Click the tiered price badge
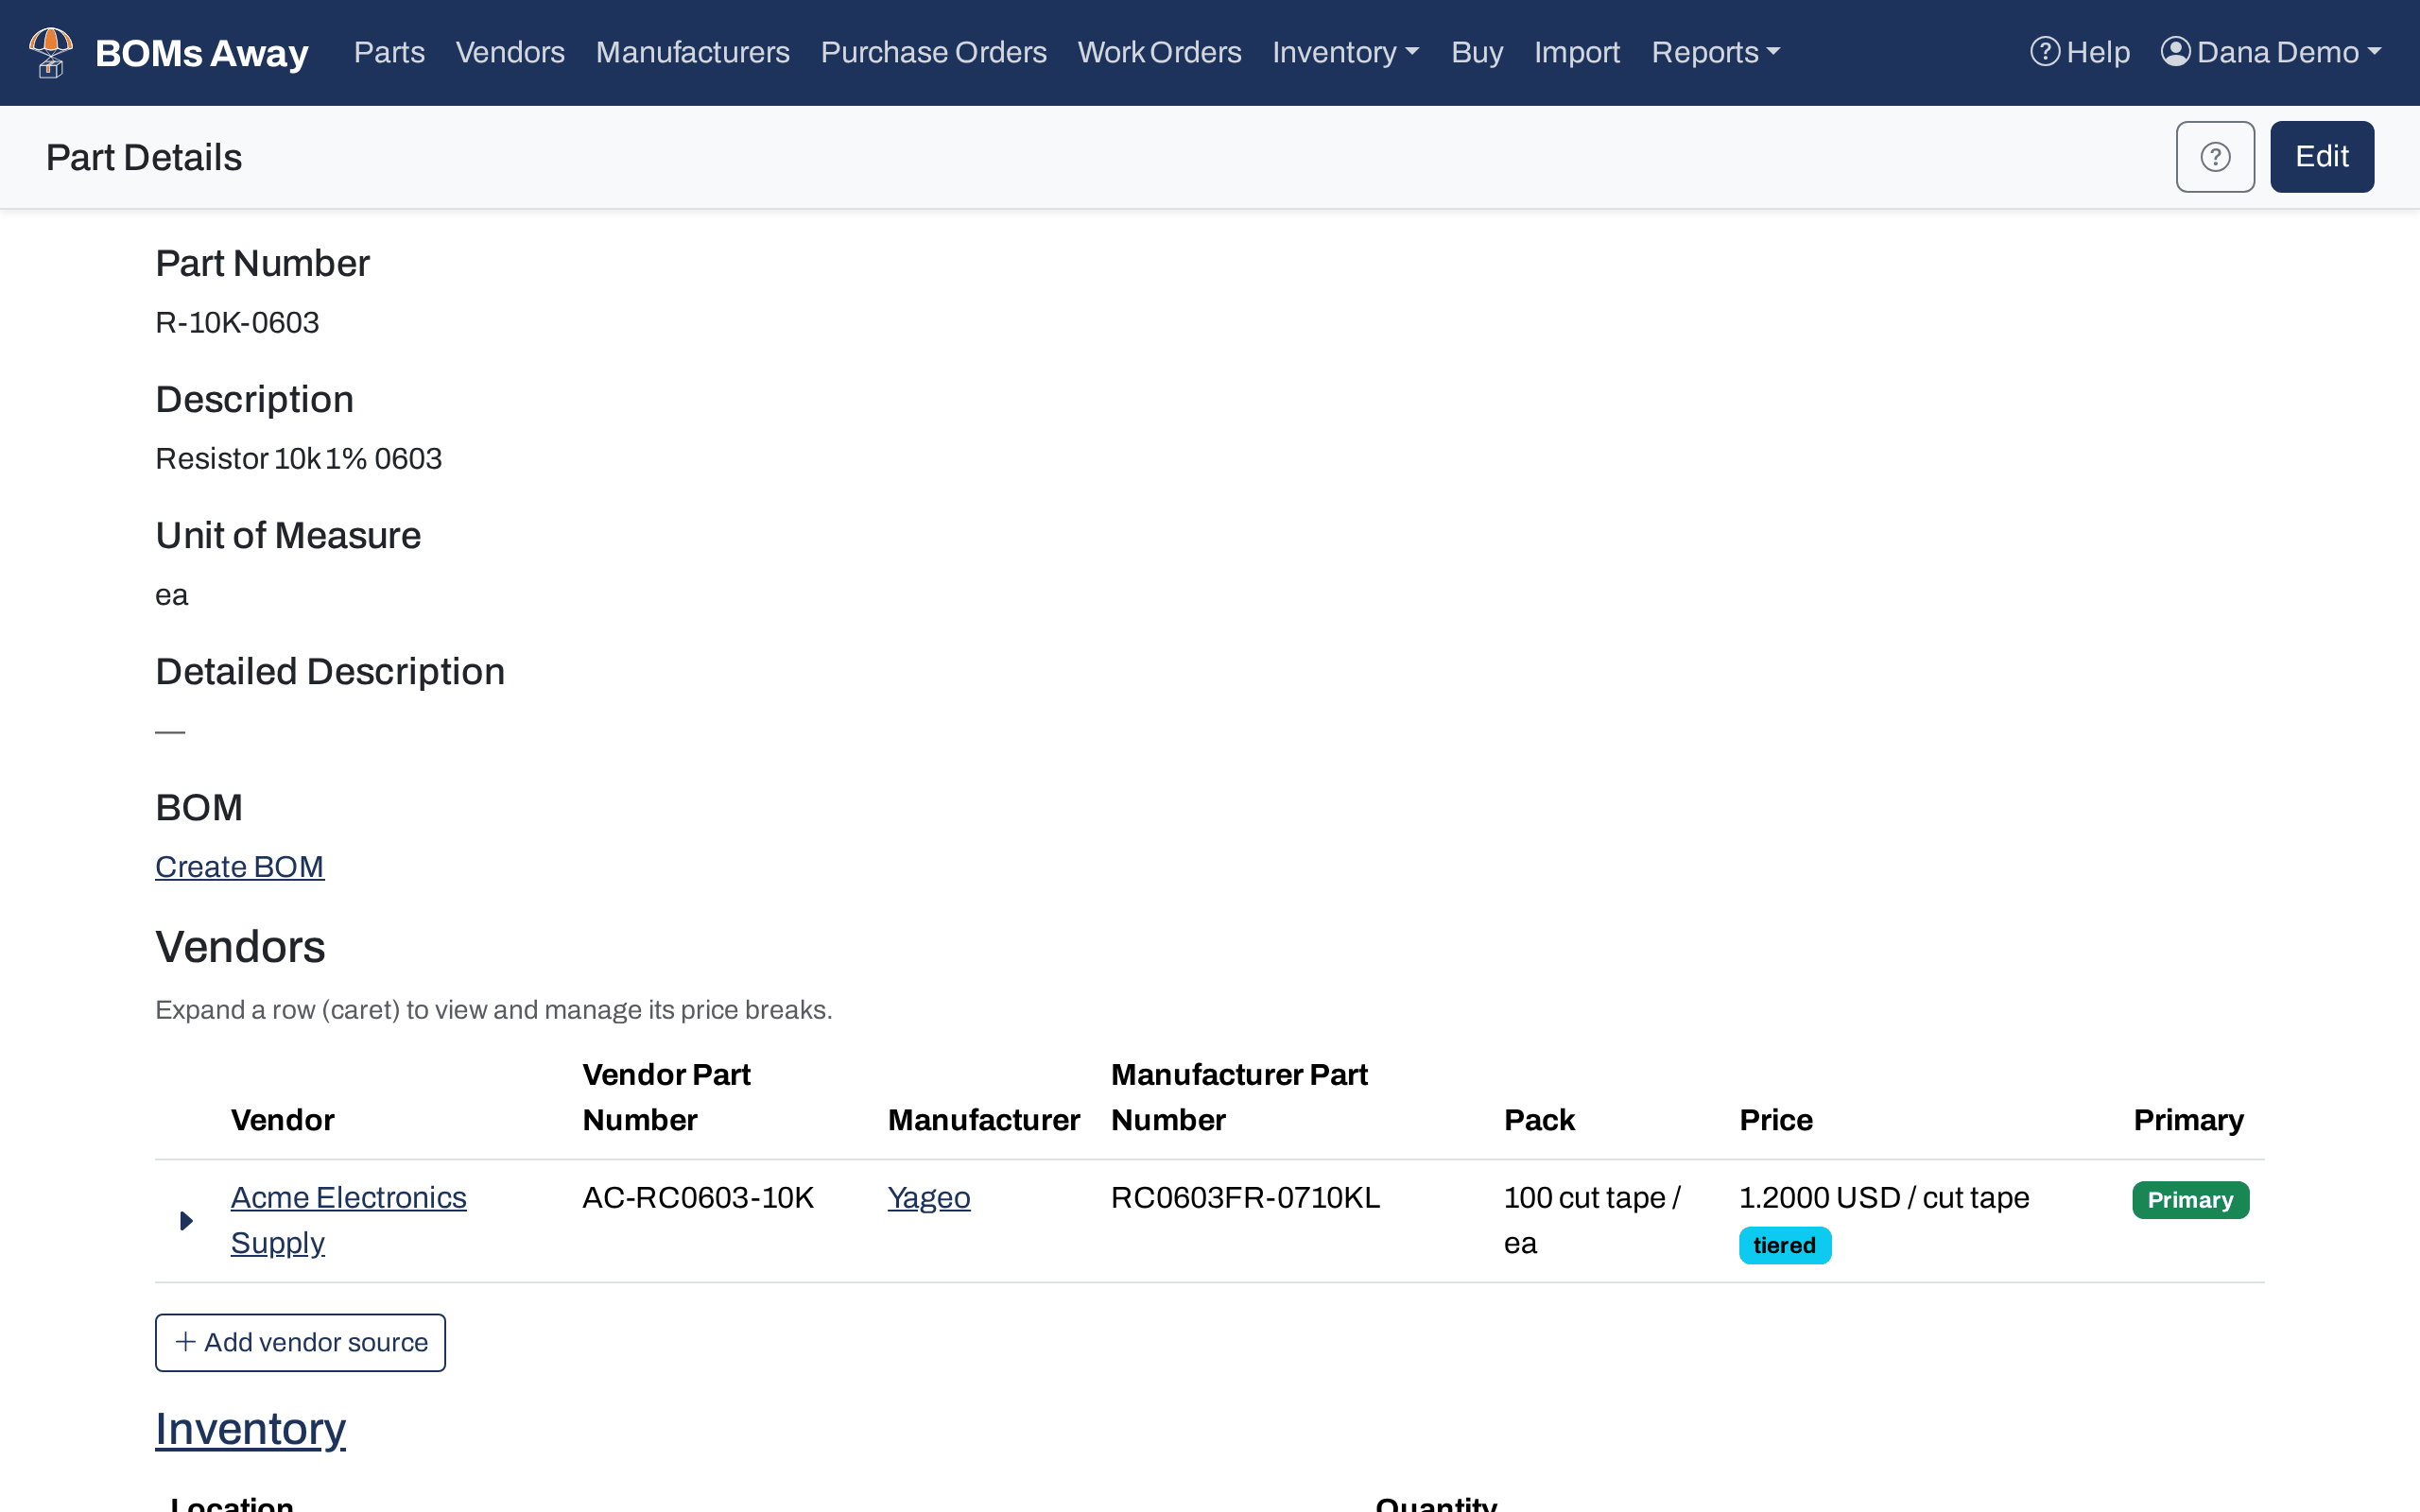This screenshot has width=2420, height=1512. [x=1784, y=1245]
